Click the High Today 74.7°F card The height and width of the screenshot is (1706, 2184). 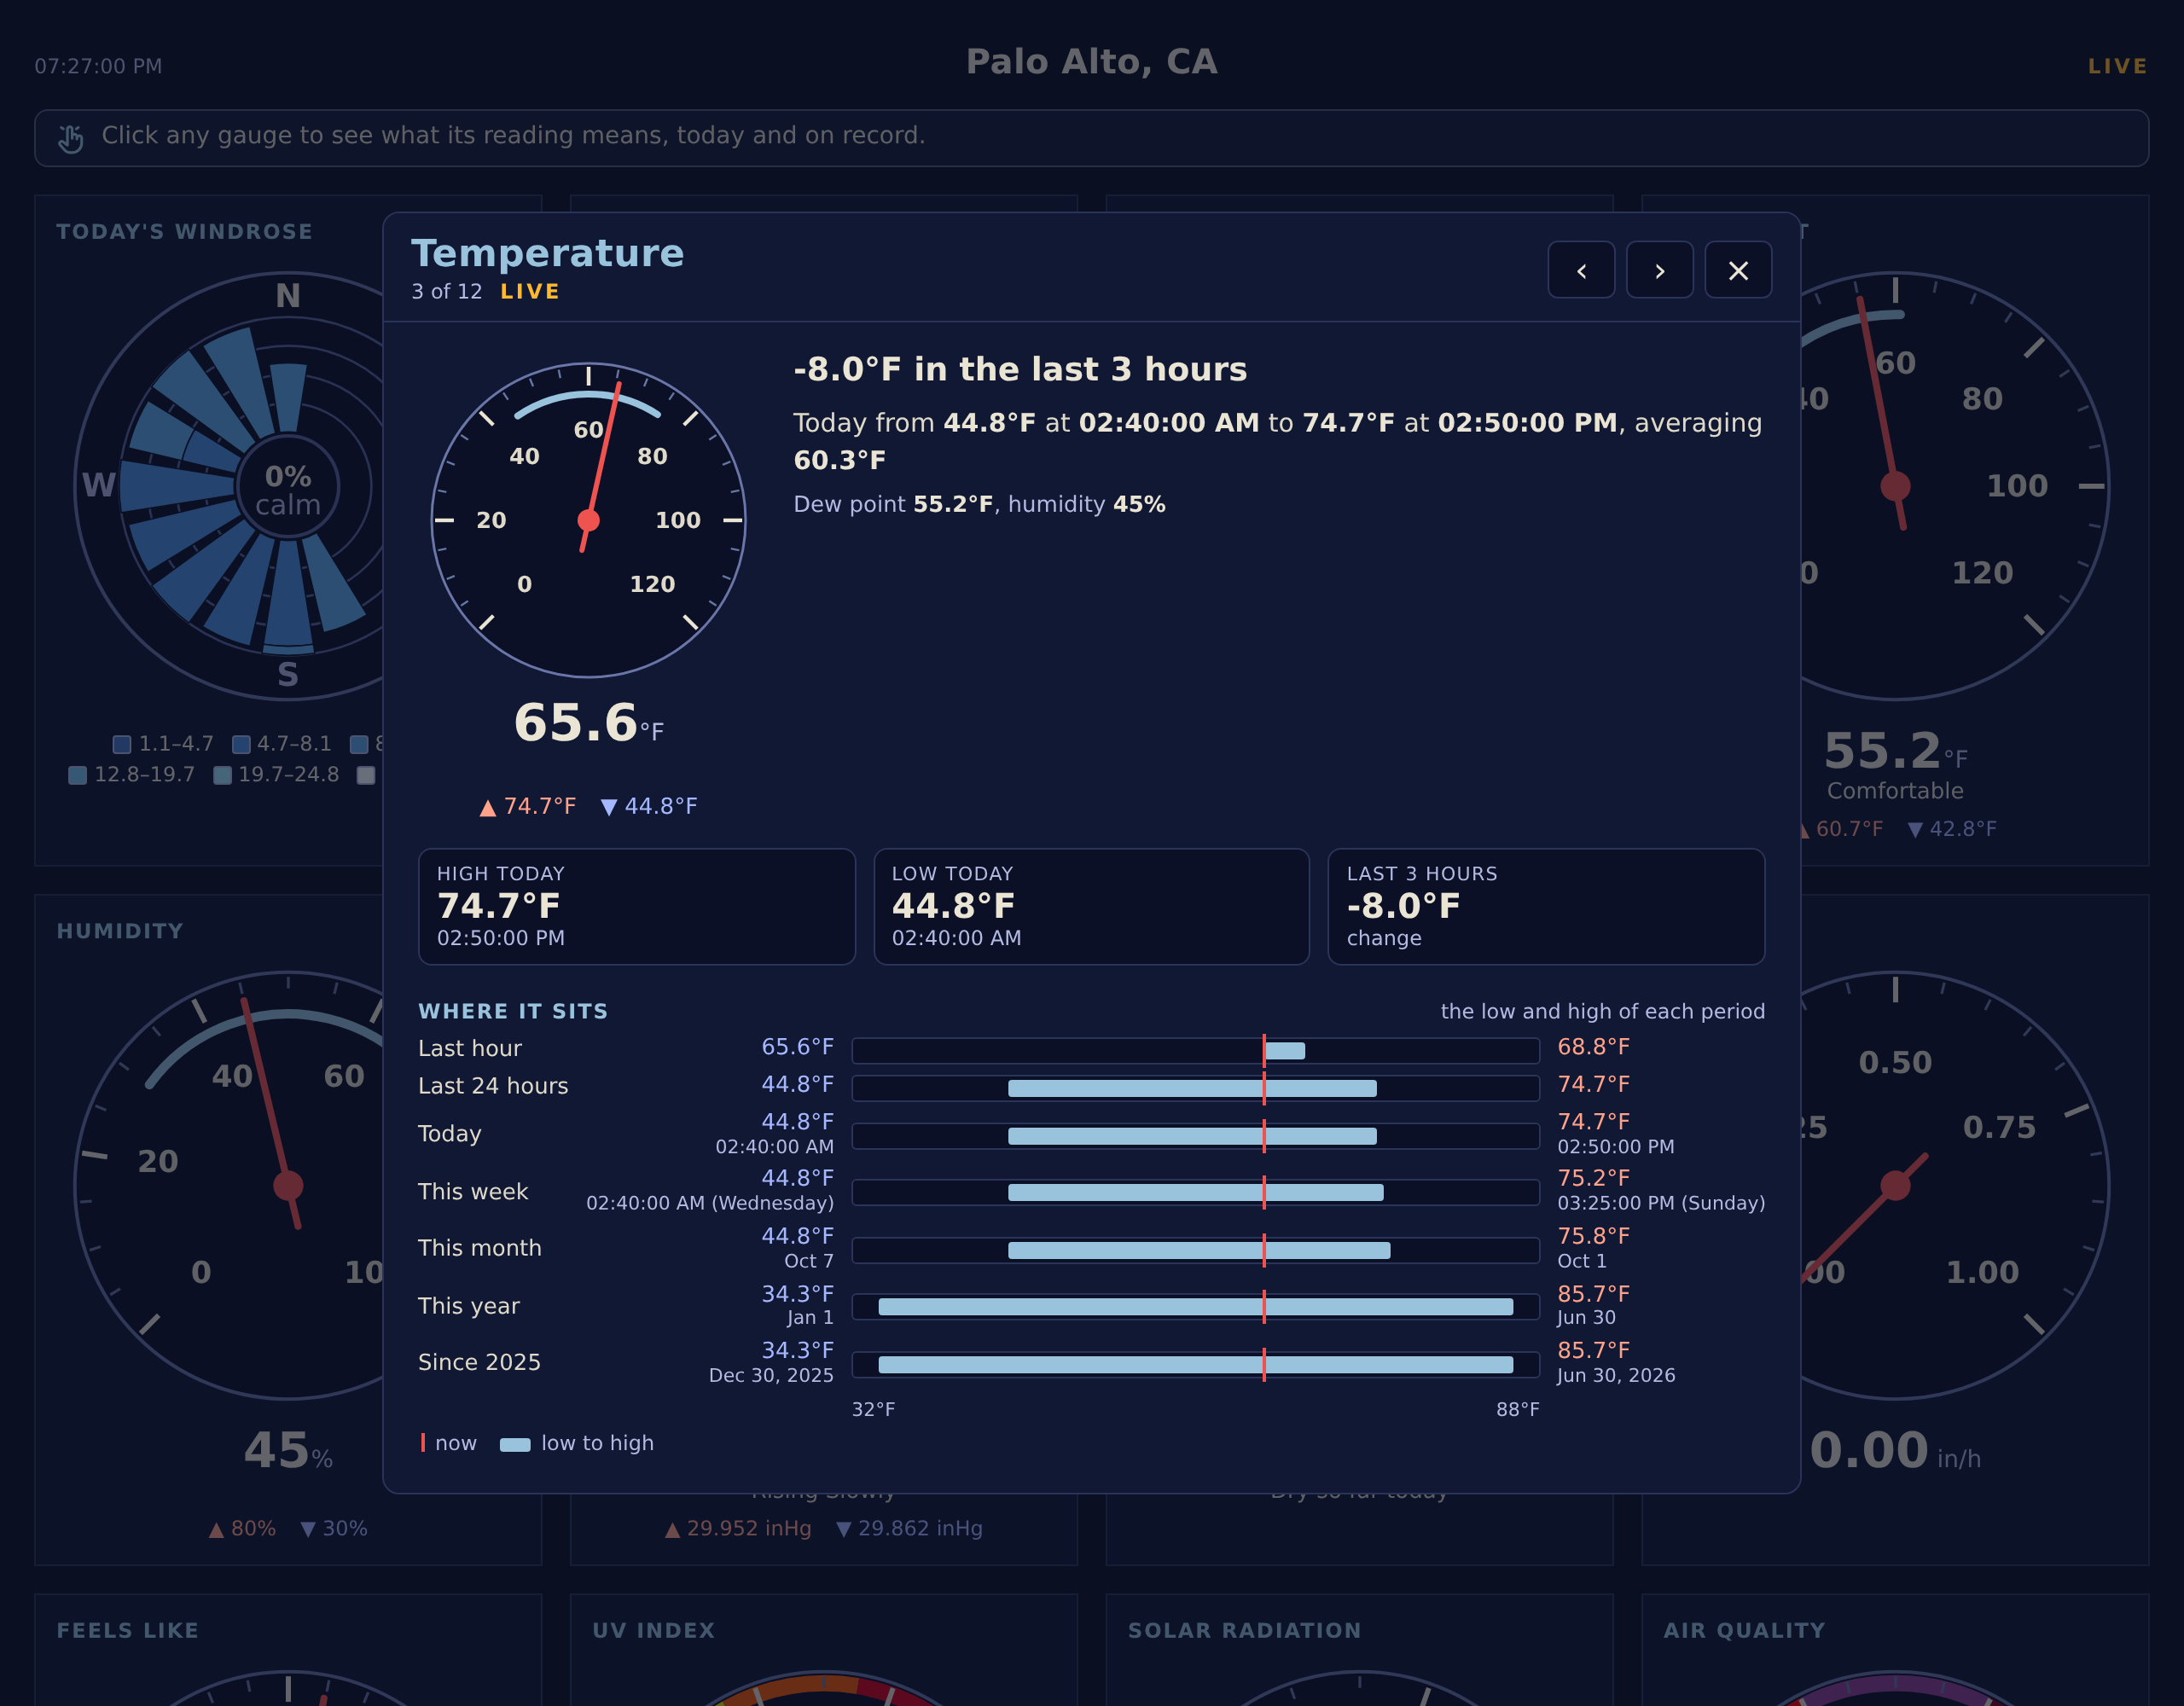[x=636, y=906]
